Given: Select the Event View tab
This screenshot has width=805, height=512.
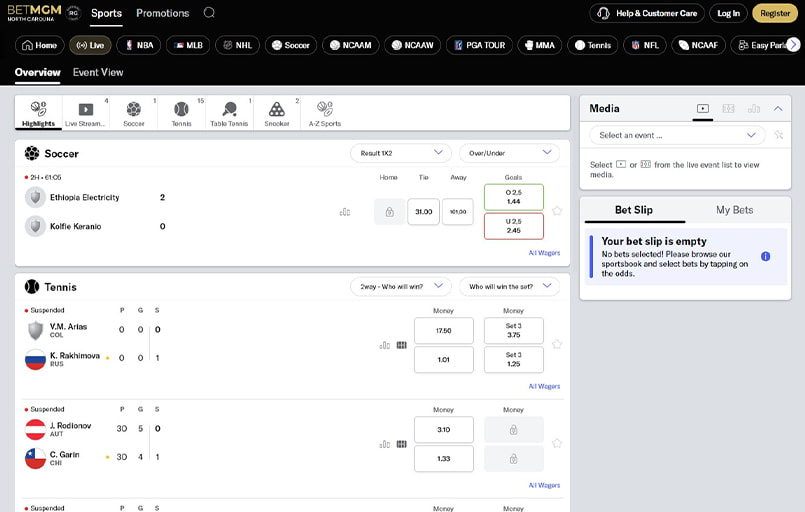Looking at the screenshot, I should (x=98, y=72).
